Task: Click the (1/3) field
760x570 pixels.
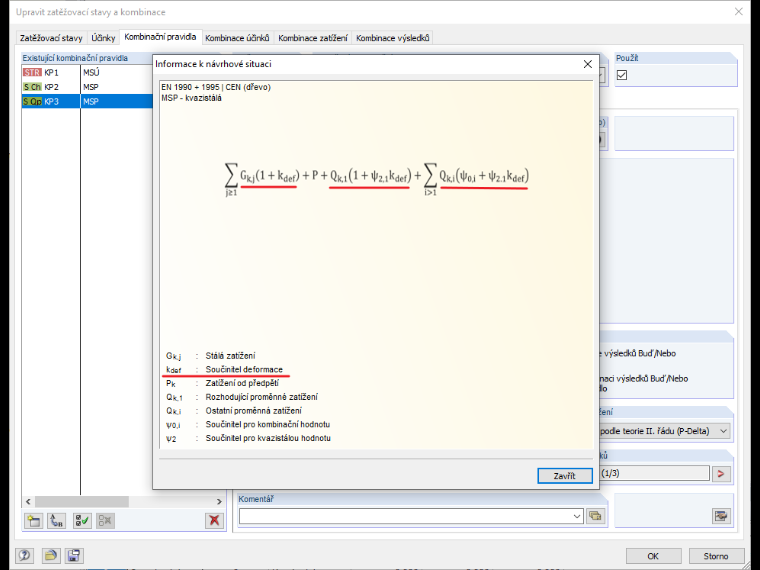Action: pos(655,473)
